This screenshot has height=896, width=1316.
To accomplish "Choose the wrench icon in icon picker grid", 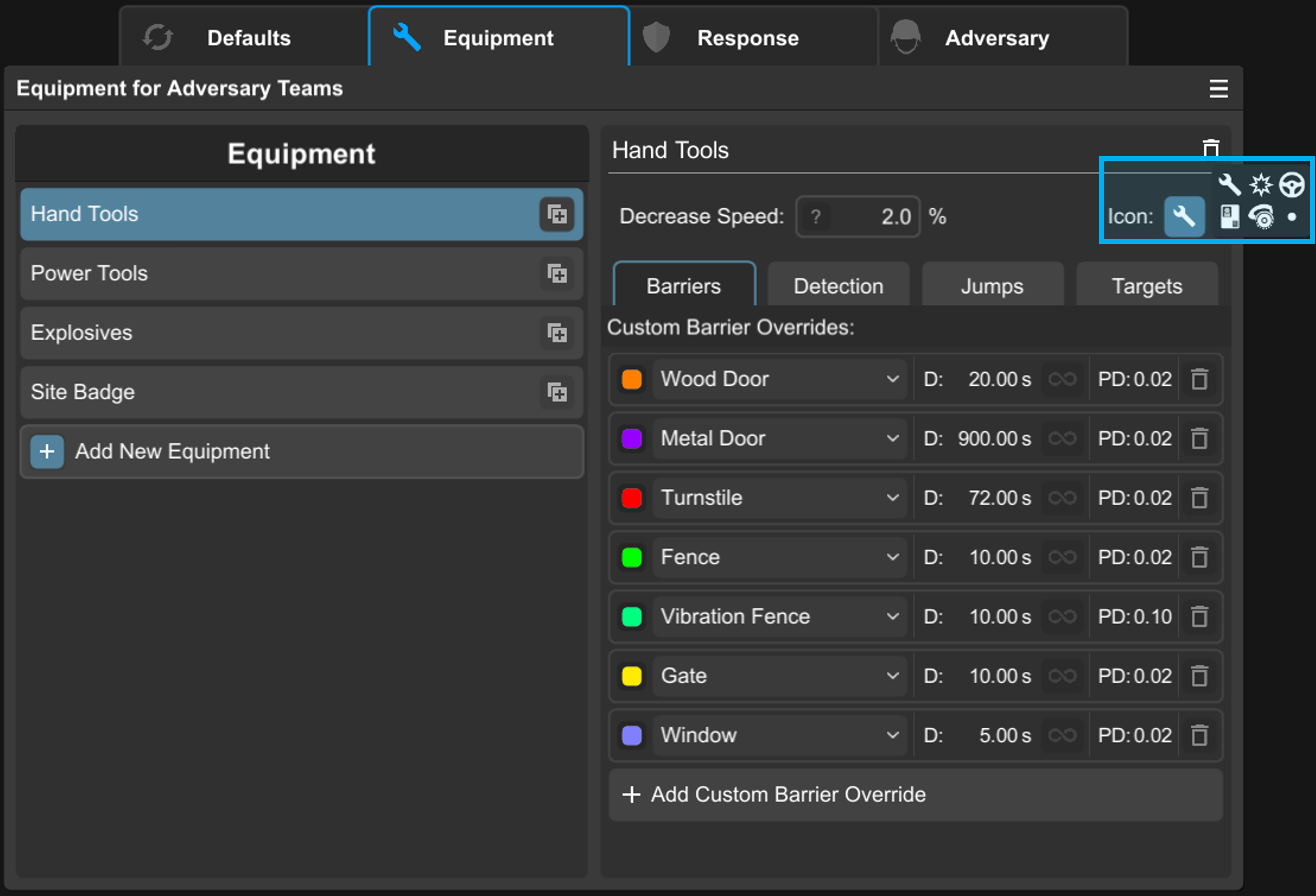I will pos(1230,184).
